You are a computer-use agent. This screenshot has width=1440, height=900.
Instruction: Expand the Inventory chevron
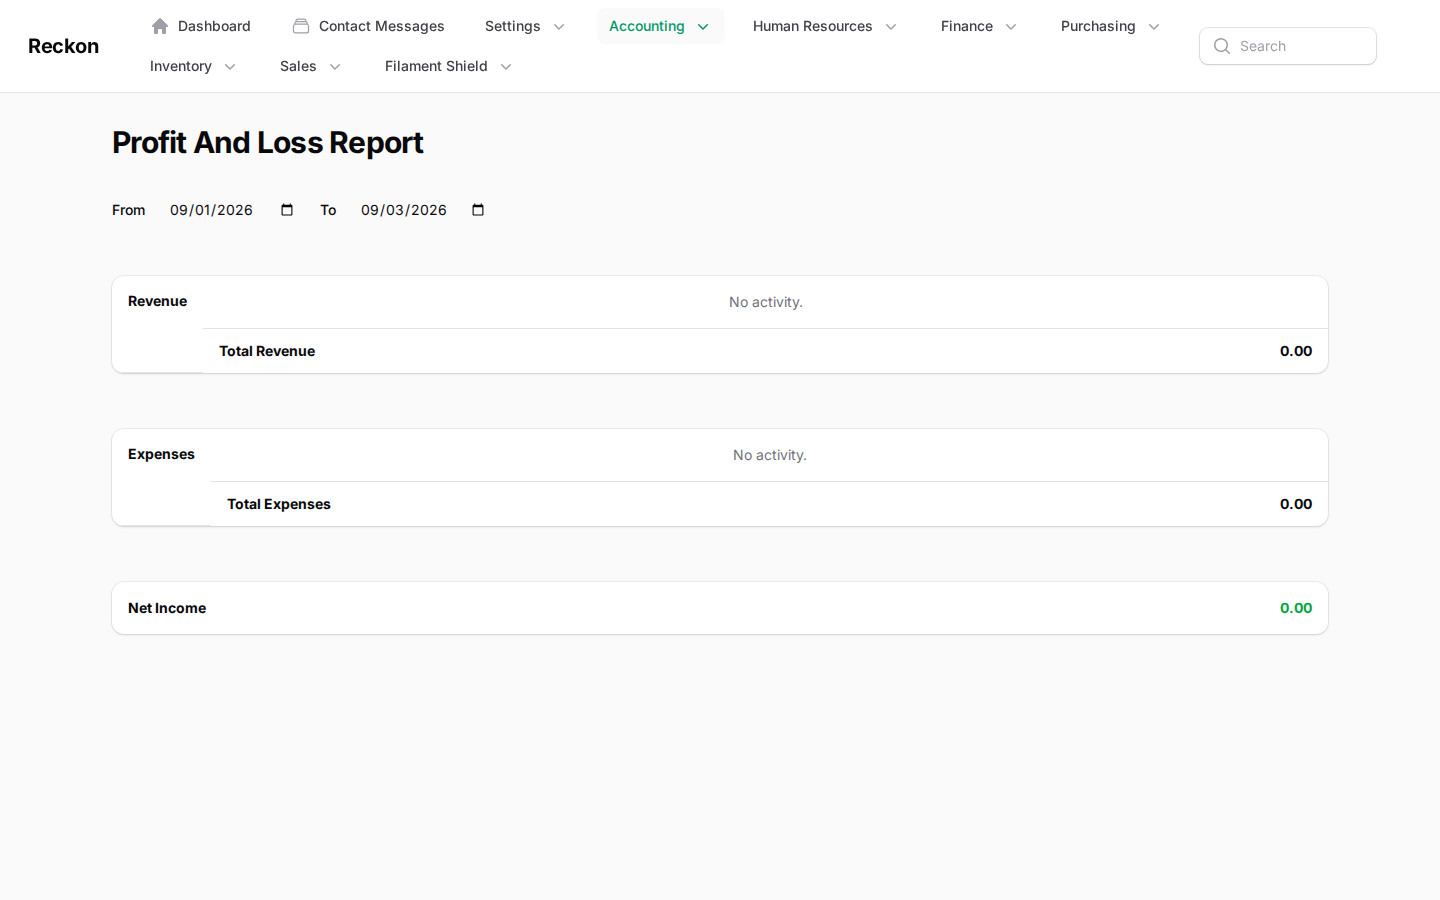(x=230, y=67)
